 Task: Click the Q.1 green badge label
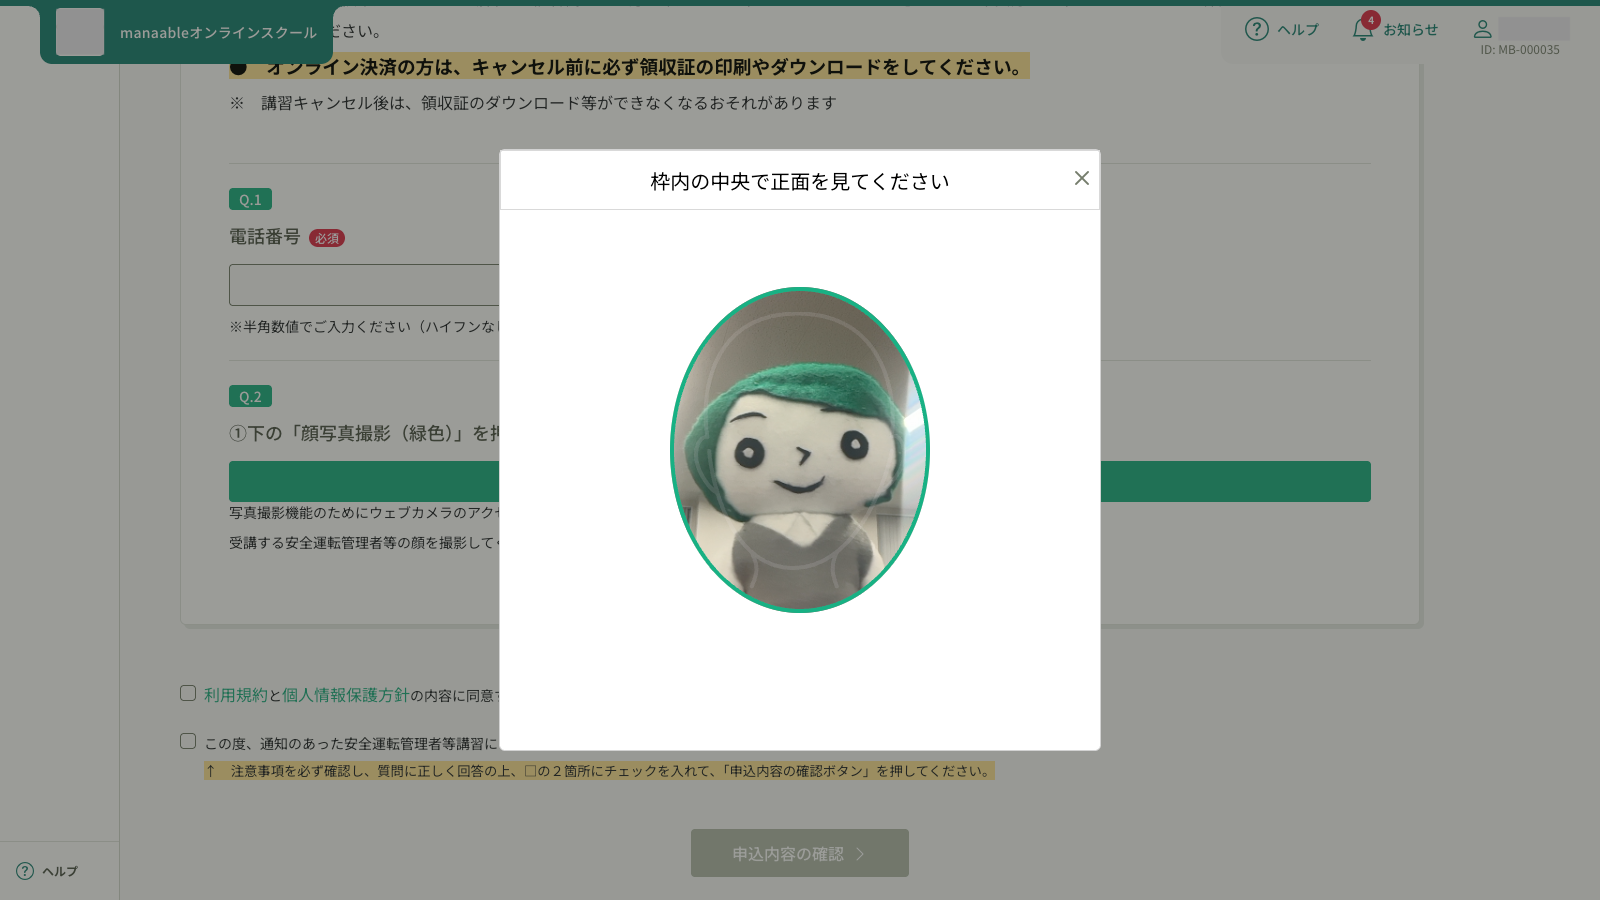(251, 199)
